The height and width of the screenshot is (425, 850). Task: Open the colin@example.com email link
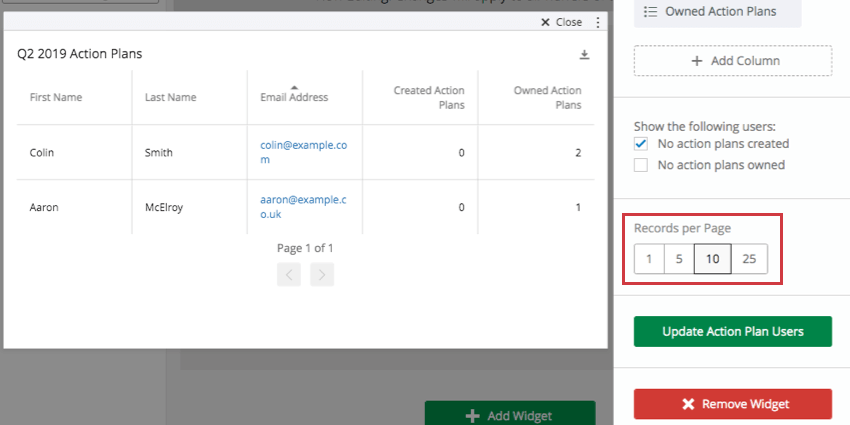pyautogui.click(x=304, y=152)
